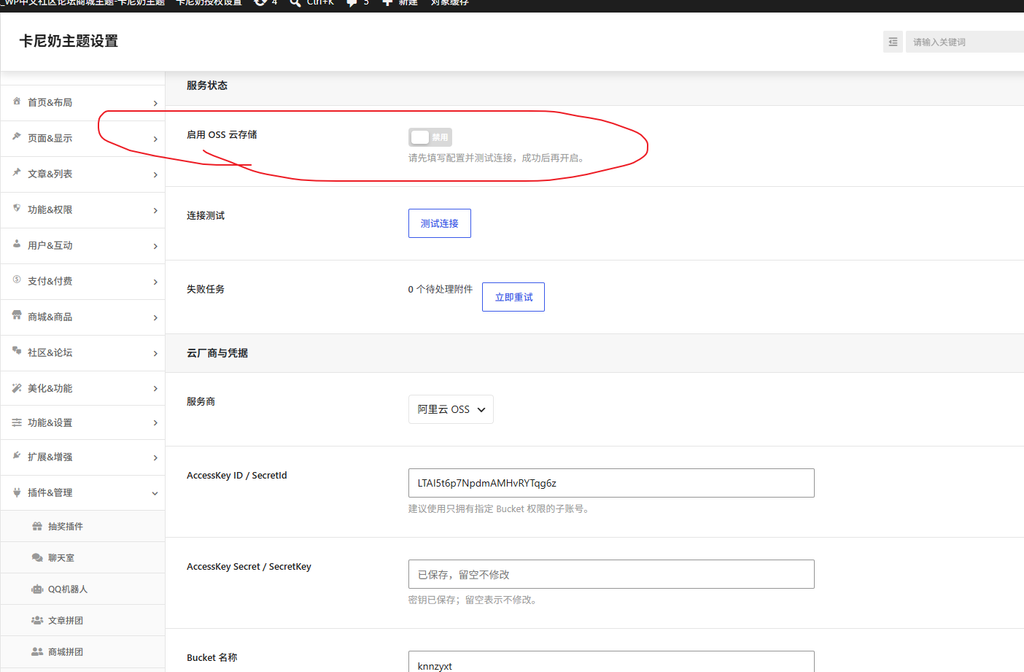Viewport: 1024px width, 672px height.
Task: Click the 请先填写配置并测试连接 hint text
Action: 496,158
